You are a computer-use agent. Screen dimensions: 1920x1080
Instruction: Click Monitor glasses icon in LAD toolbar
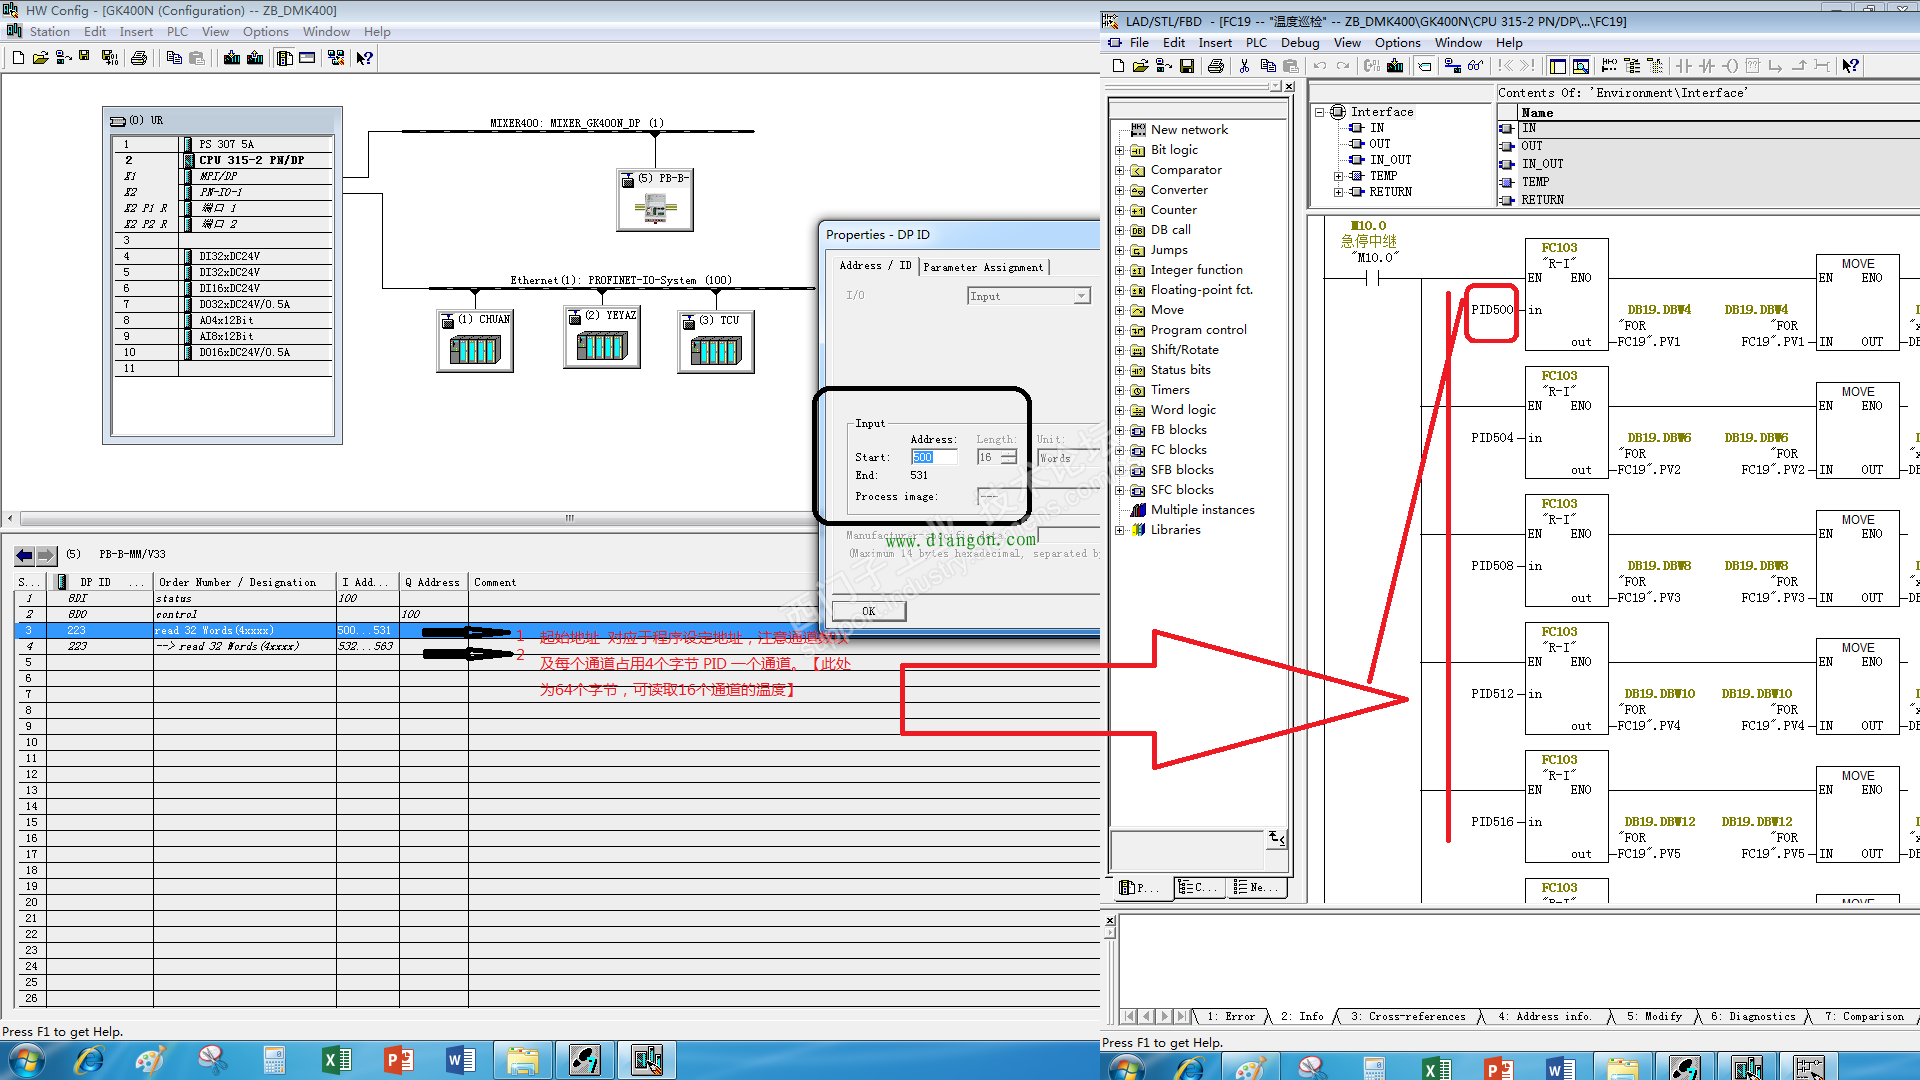click(x=1475, y=66)
